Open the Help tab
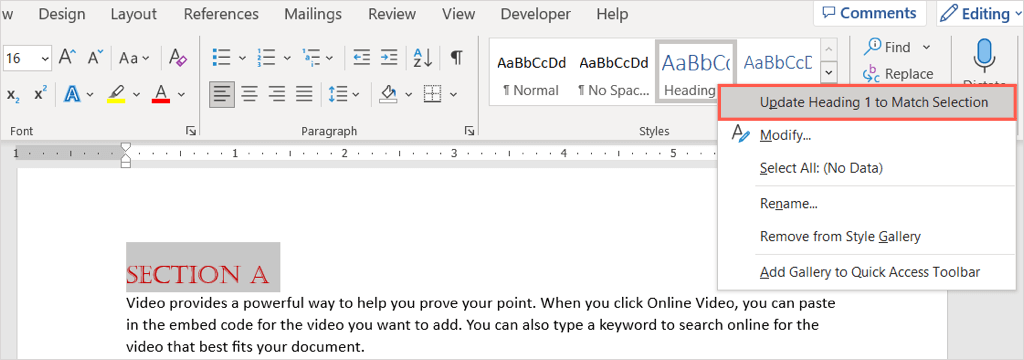Image resolution: width=1024 pixels, height=360 pixels. pos(613,14)
